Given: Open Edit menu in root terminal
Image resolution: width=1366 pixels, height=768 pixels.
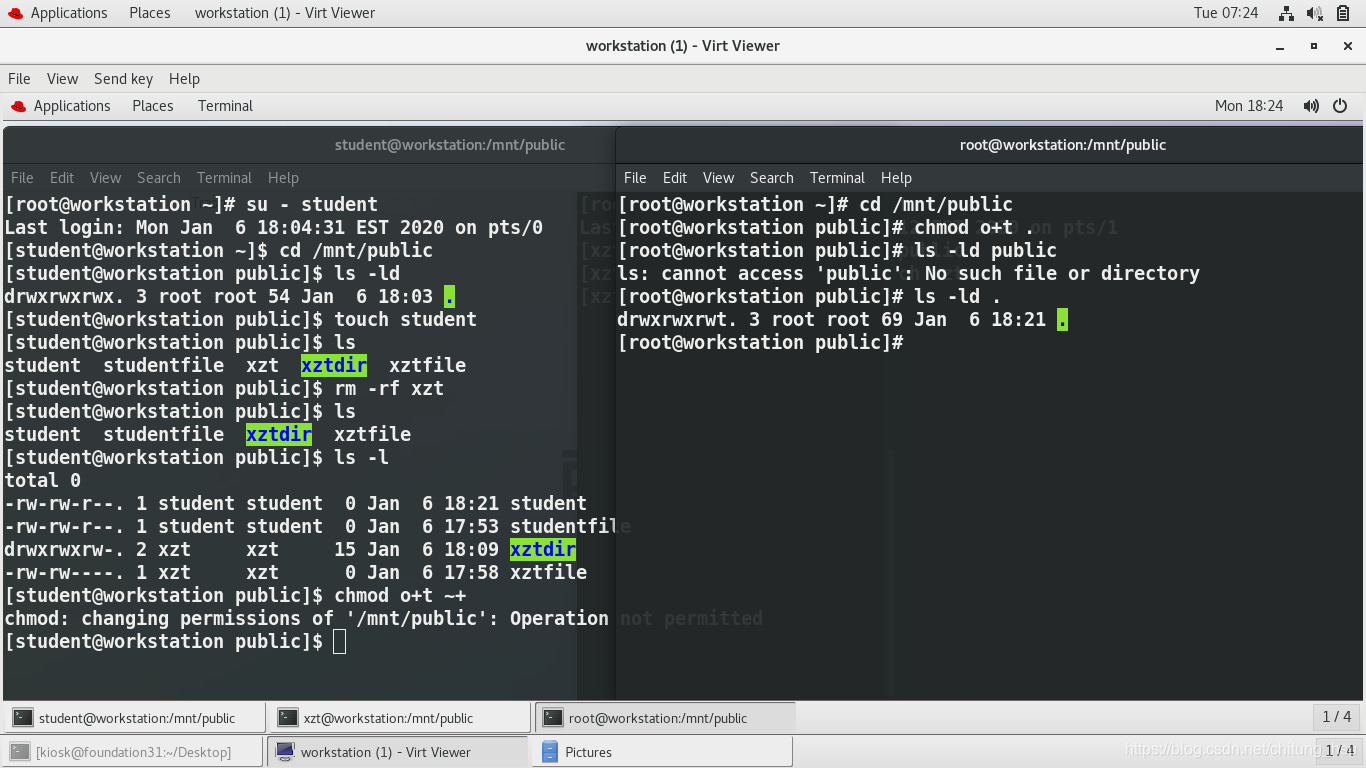Looking at the screenshot, I should coord(675,178).
